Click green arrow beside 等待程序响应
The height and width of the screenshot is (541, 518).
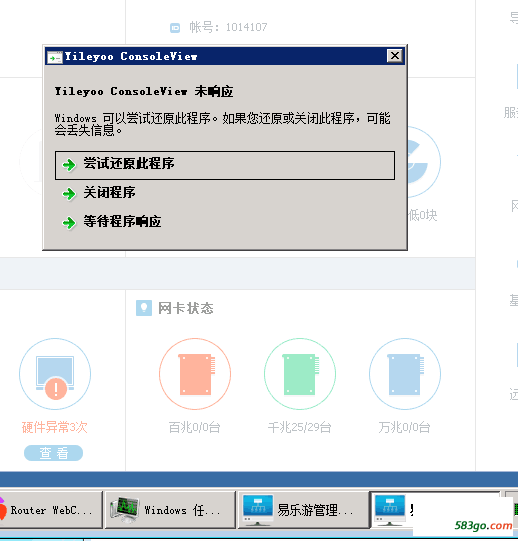(x=69, y=223)
